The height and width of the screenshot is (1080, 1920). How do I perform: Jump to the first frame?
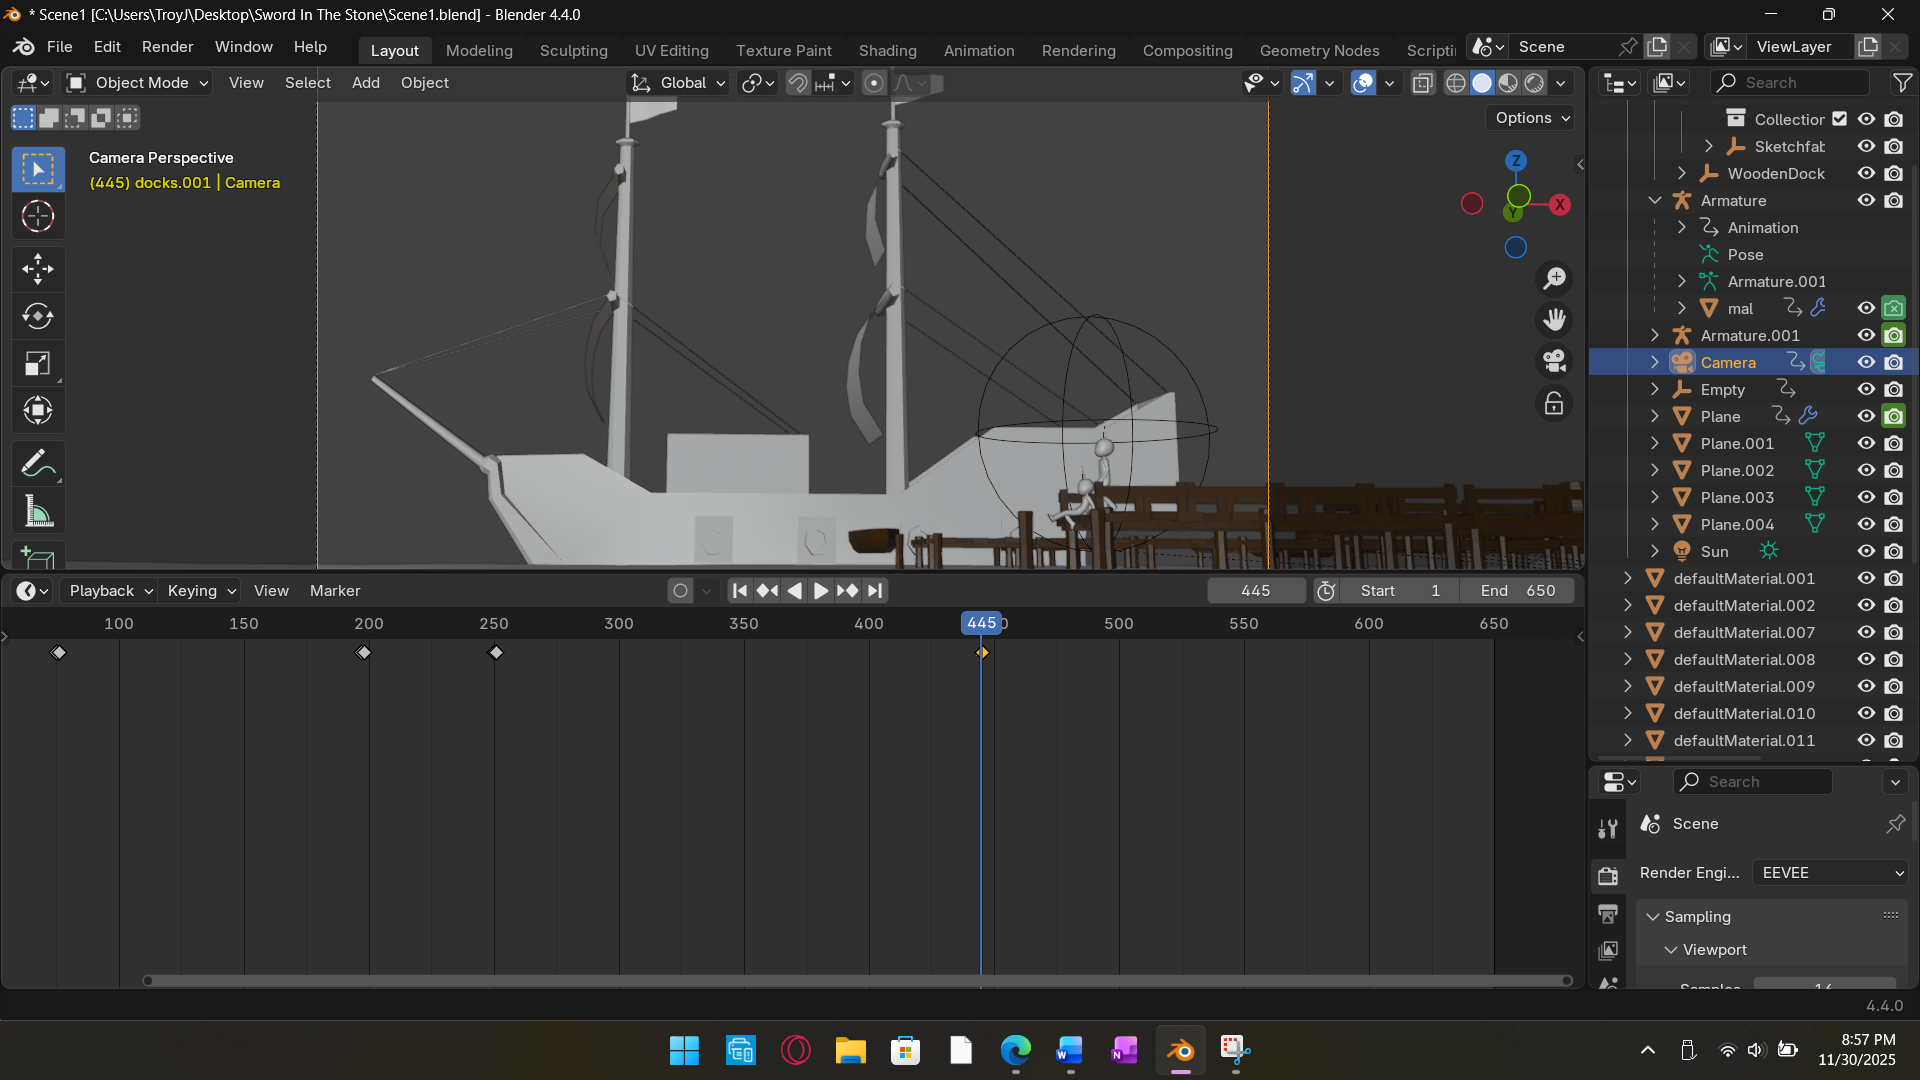pos(740,591)
